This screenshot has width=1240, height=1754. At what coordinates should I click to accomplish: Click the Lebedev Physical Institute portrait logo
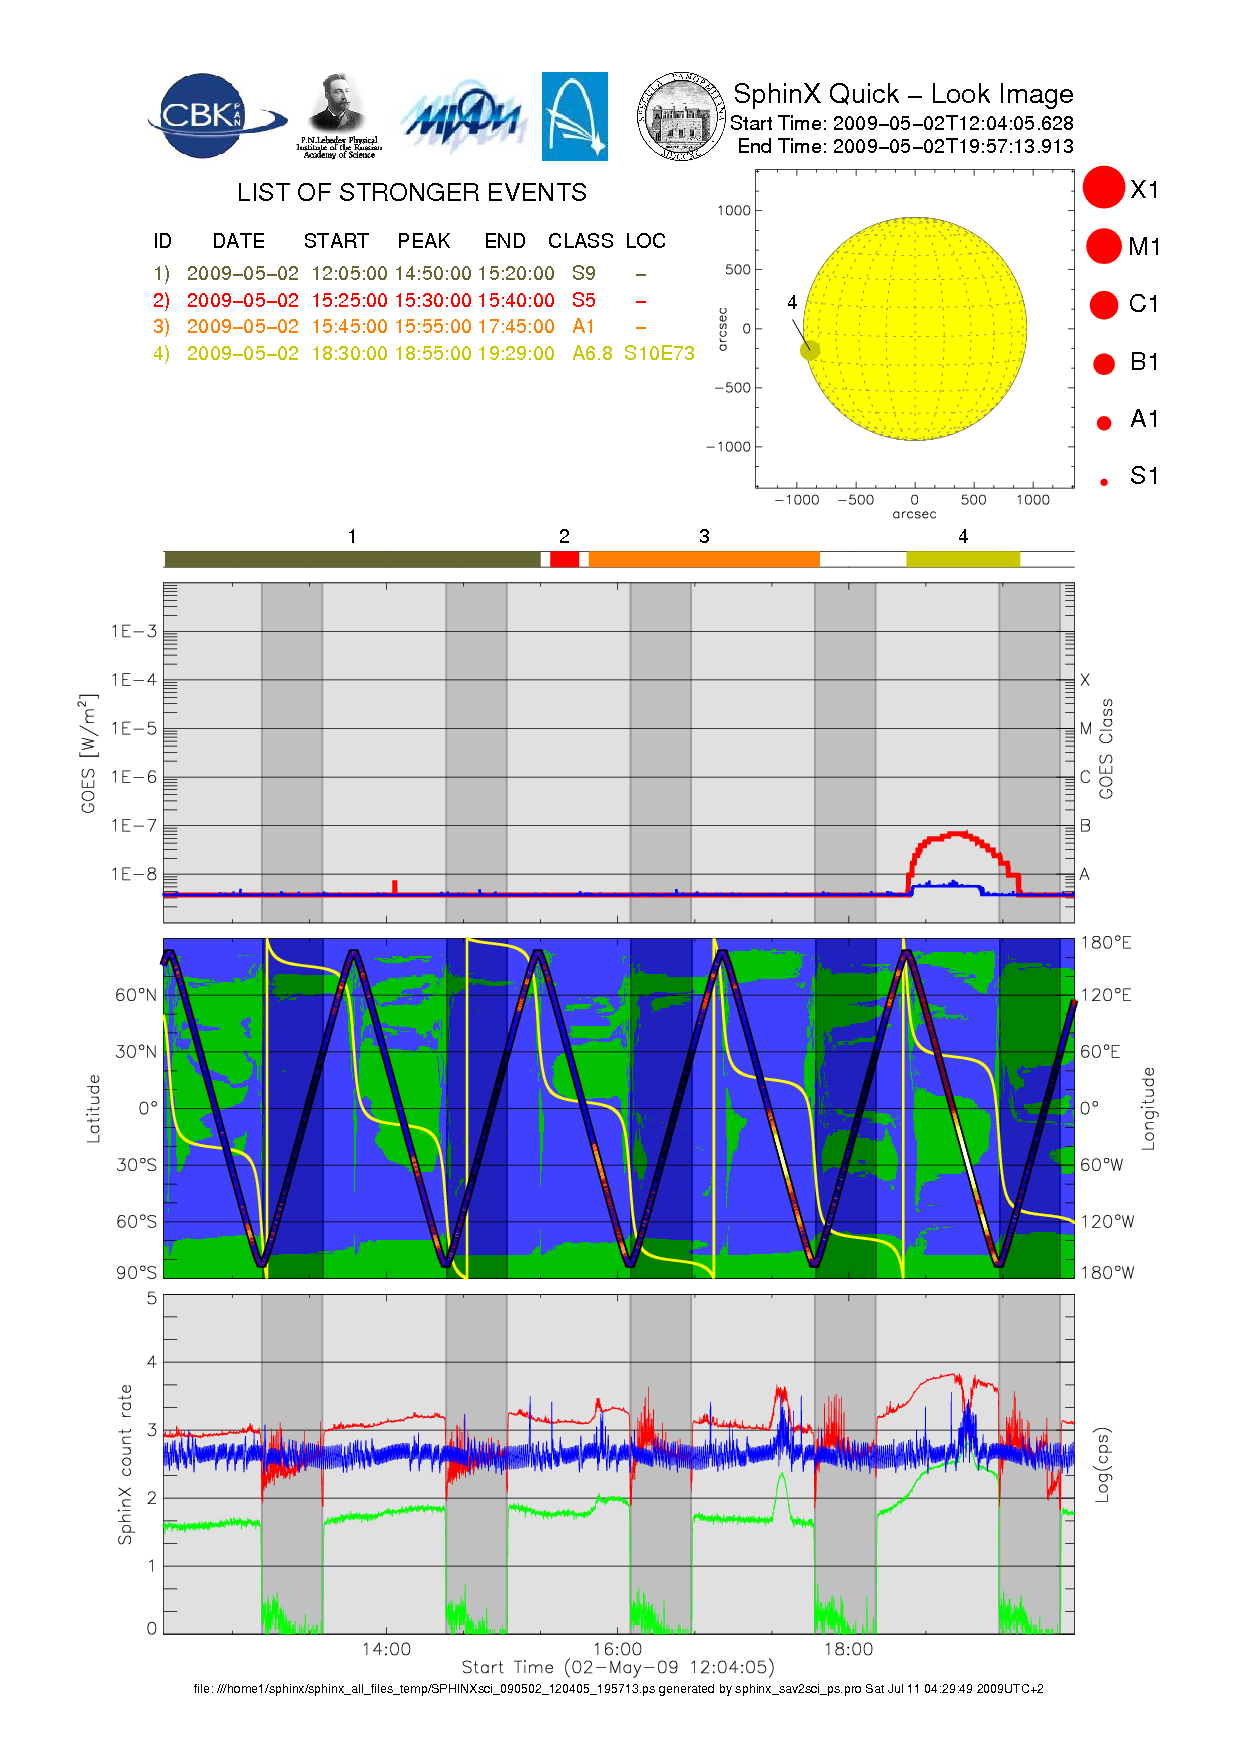[338, 117]
